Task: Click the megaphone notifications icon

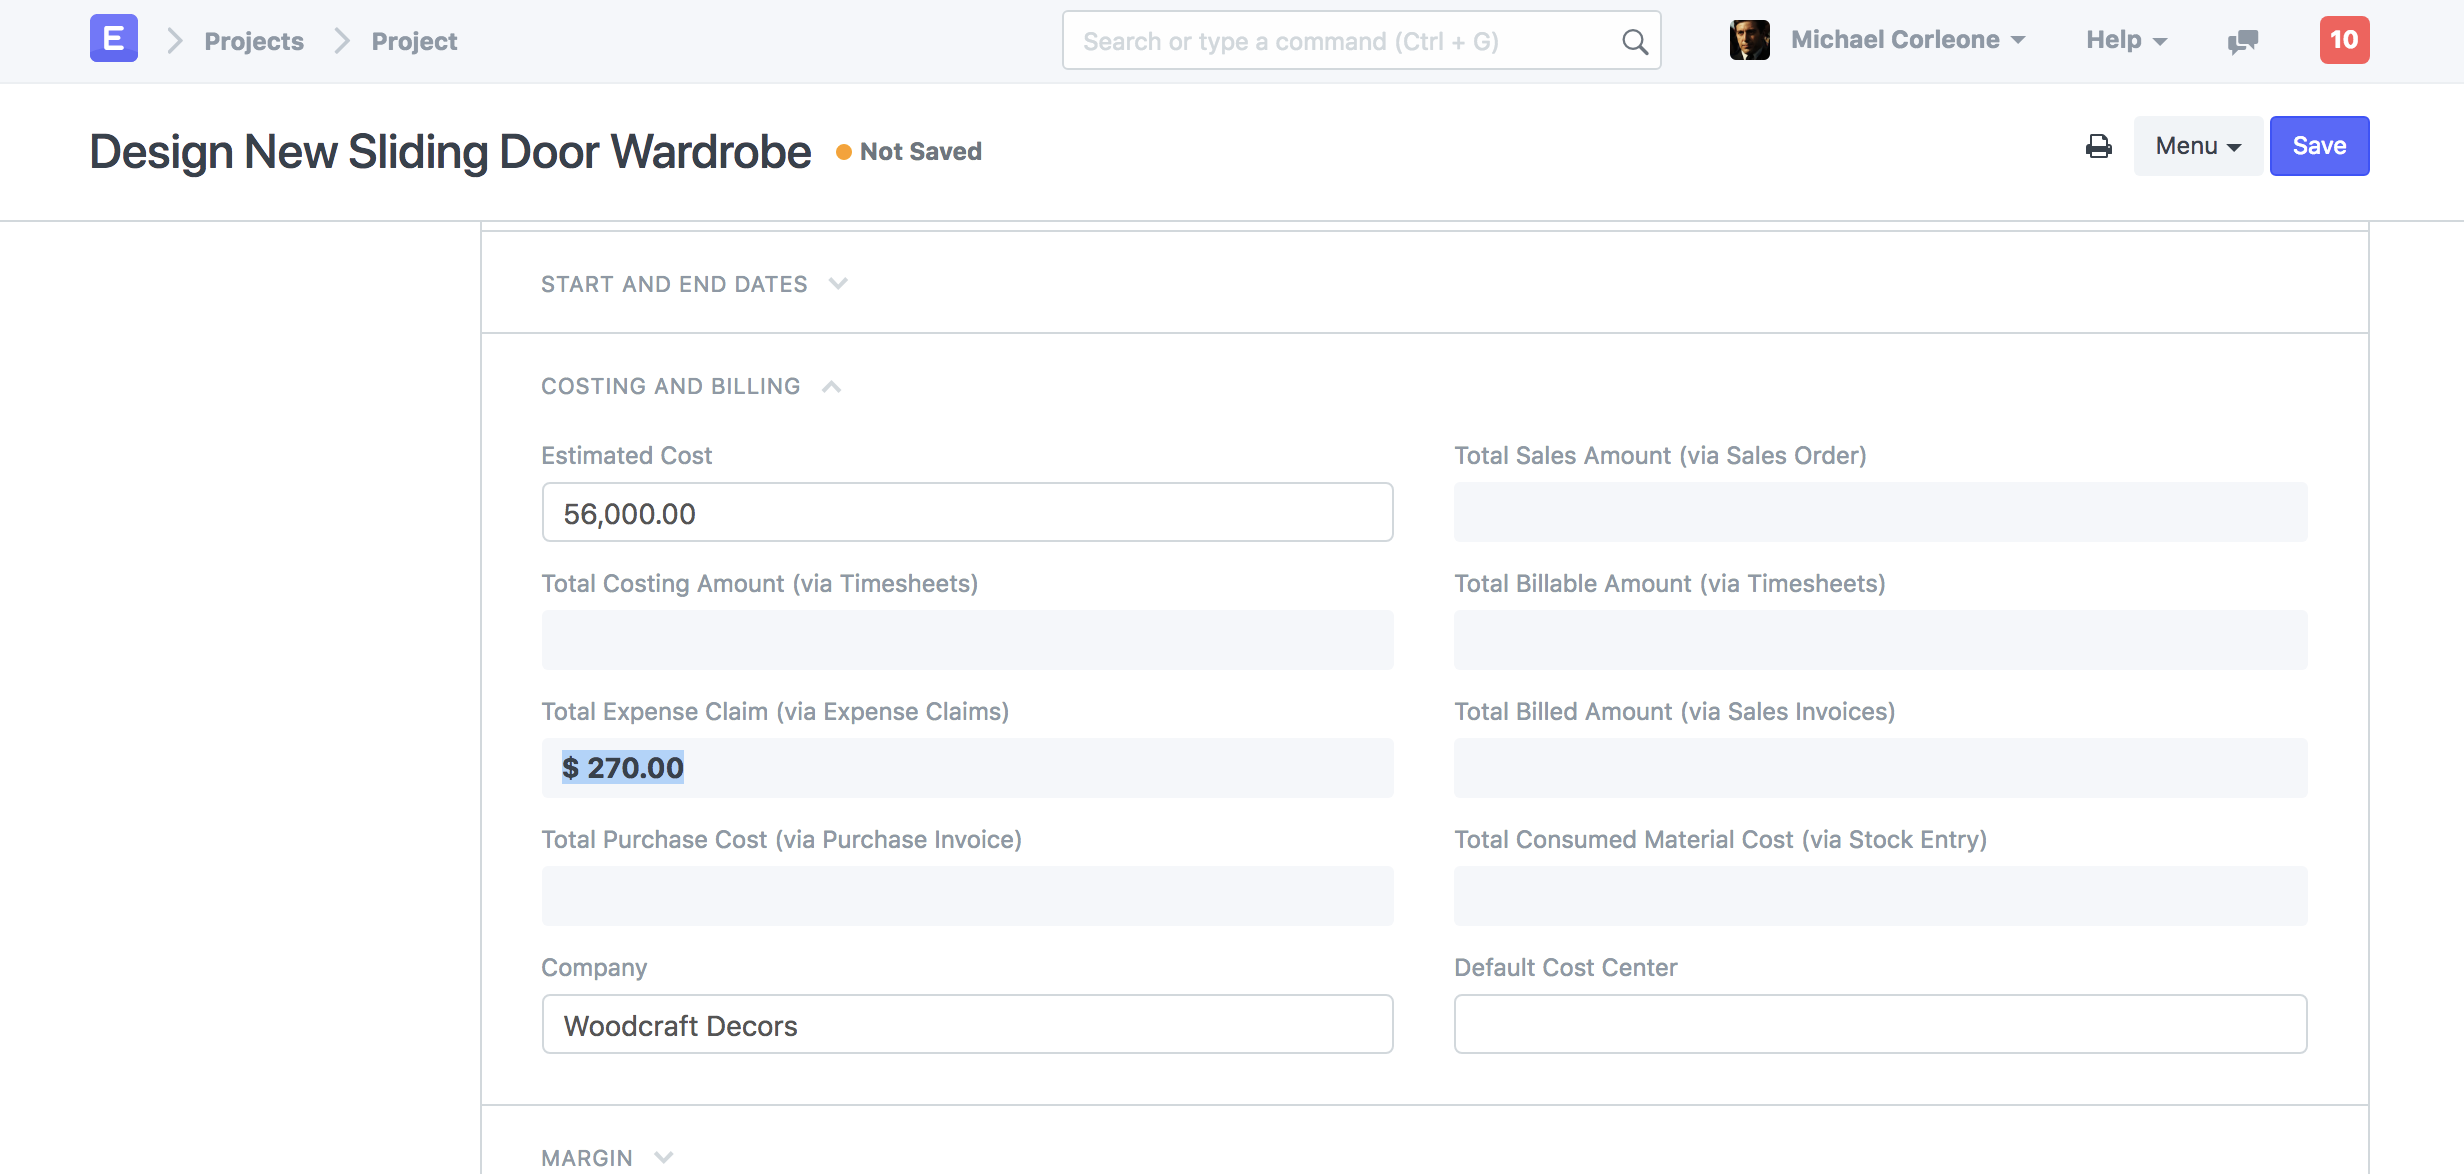Action: (x=2242, y=41)
